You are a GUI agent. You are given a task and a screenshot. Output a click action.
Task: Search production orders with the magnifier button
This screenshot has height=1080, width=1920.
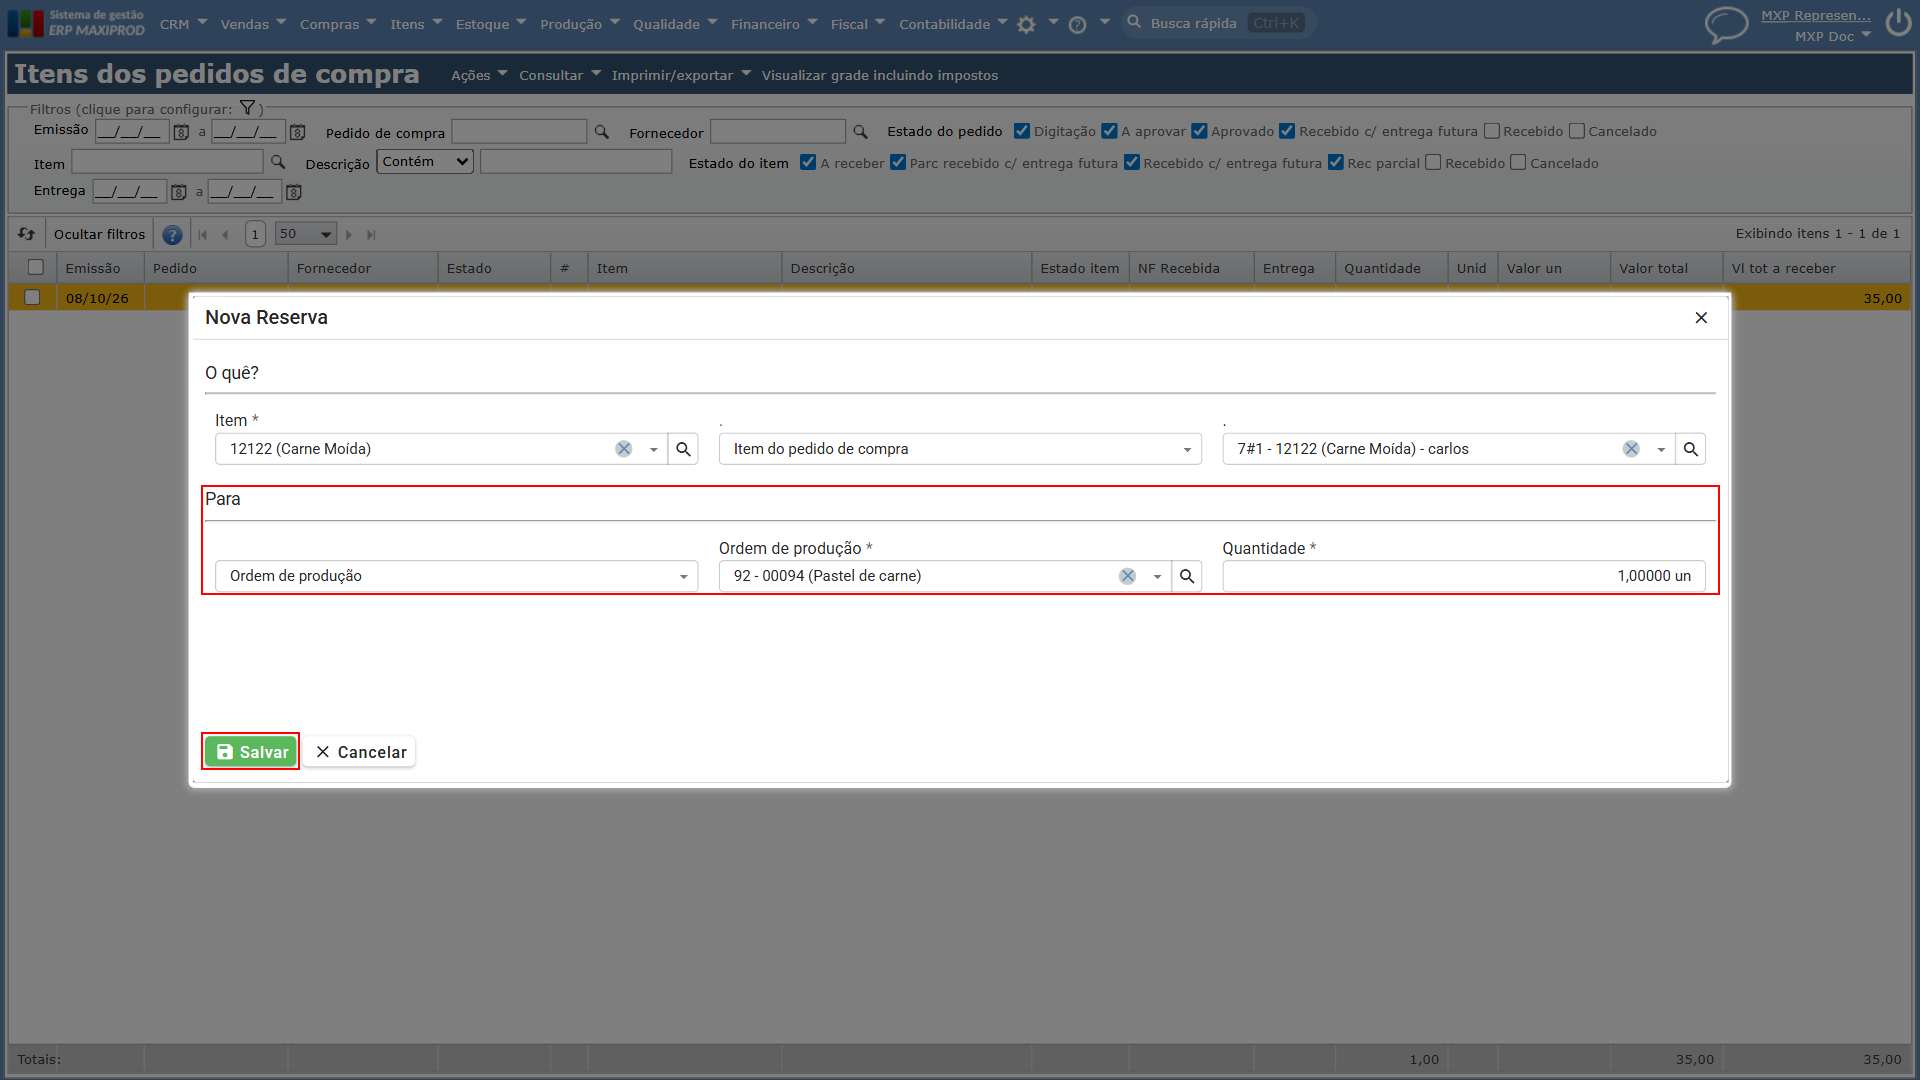1187,576
